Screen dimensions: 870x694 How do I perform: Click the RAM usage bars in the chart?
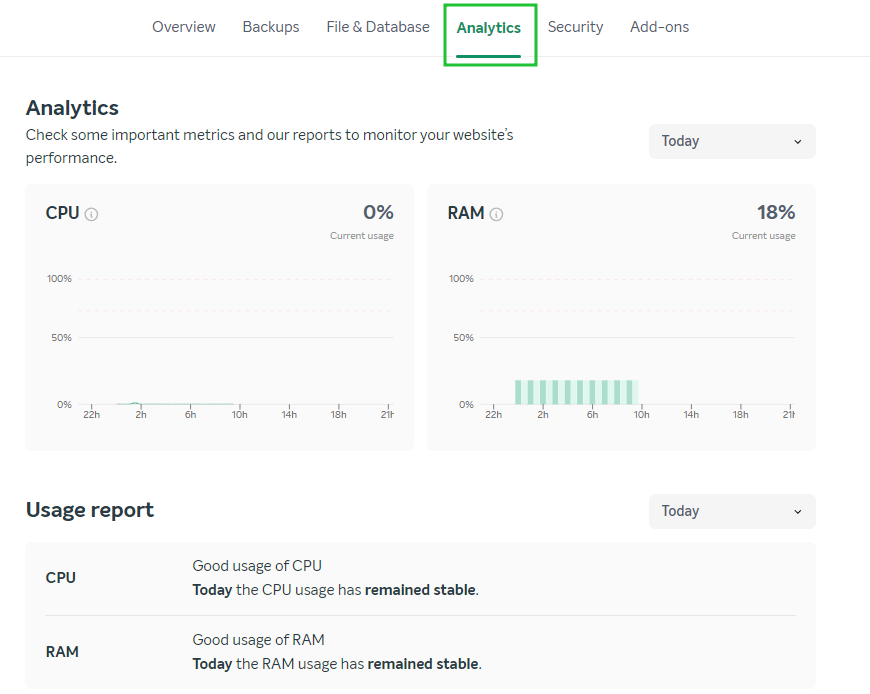pos(576,392)
